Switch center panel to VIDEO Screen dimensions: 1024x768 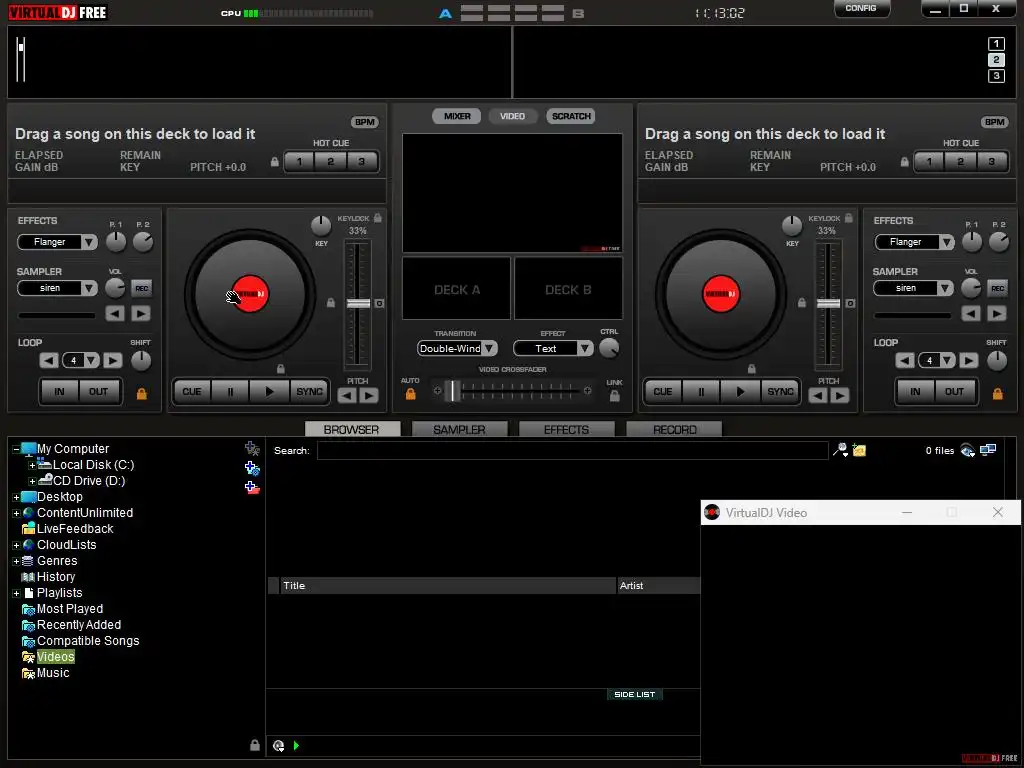[512, 116]
